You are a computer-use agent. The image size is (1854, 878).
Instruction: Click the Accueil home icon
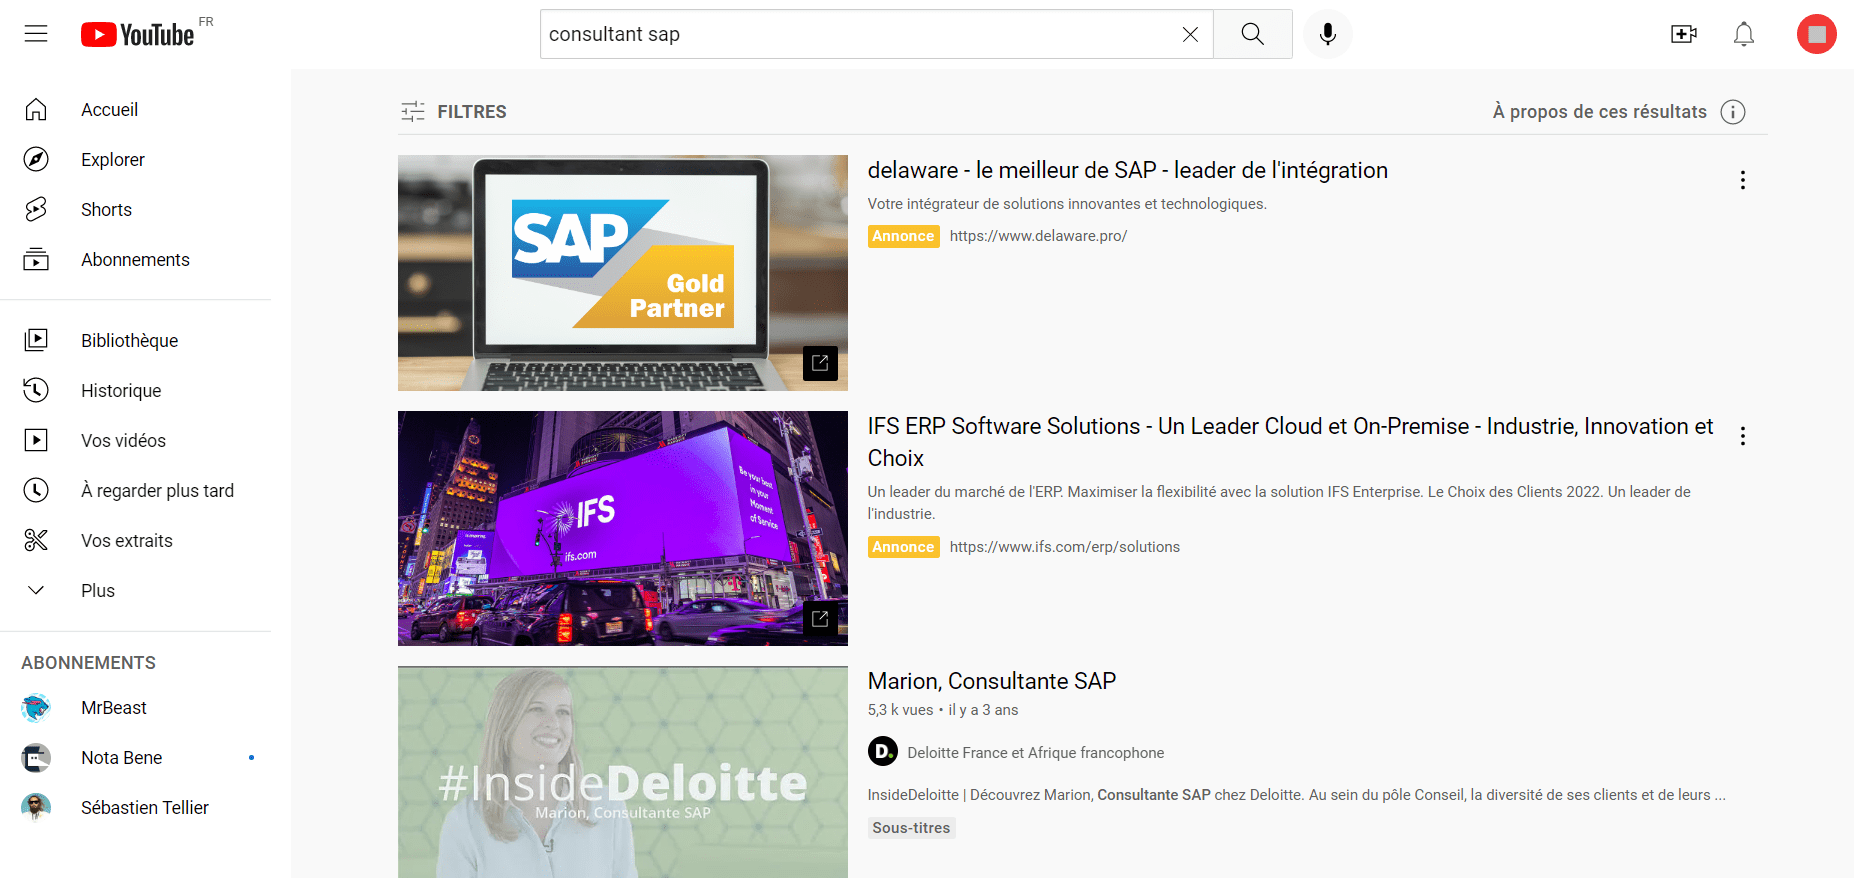[x=36, y=109]
